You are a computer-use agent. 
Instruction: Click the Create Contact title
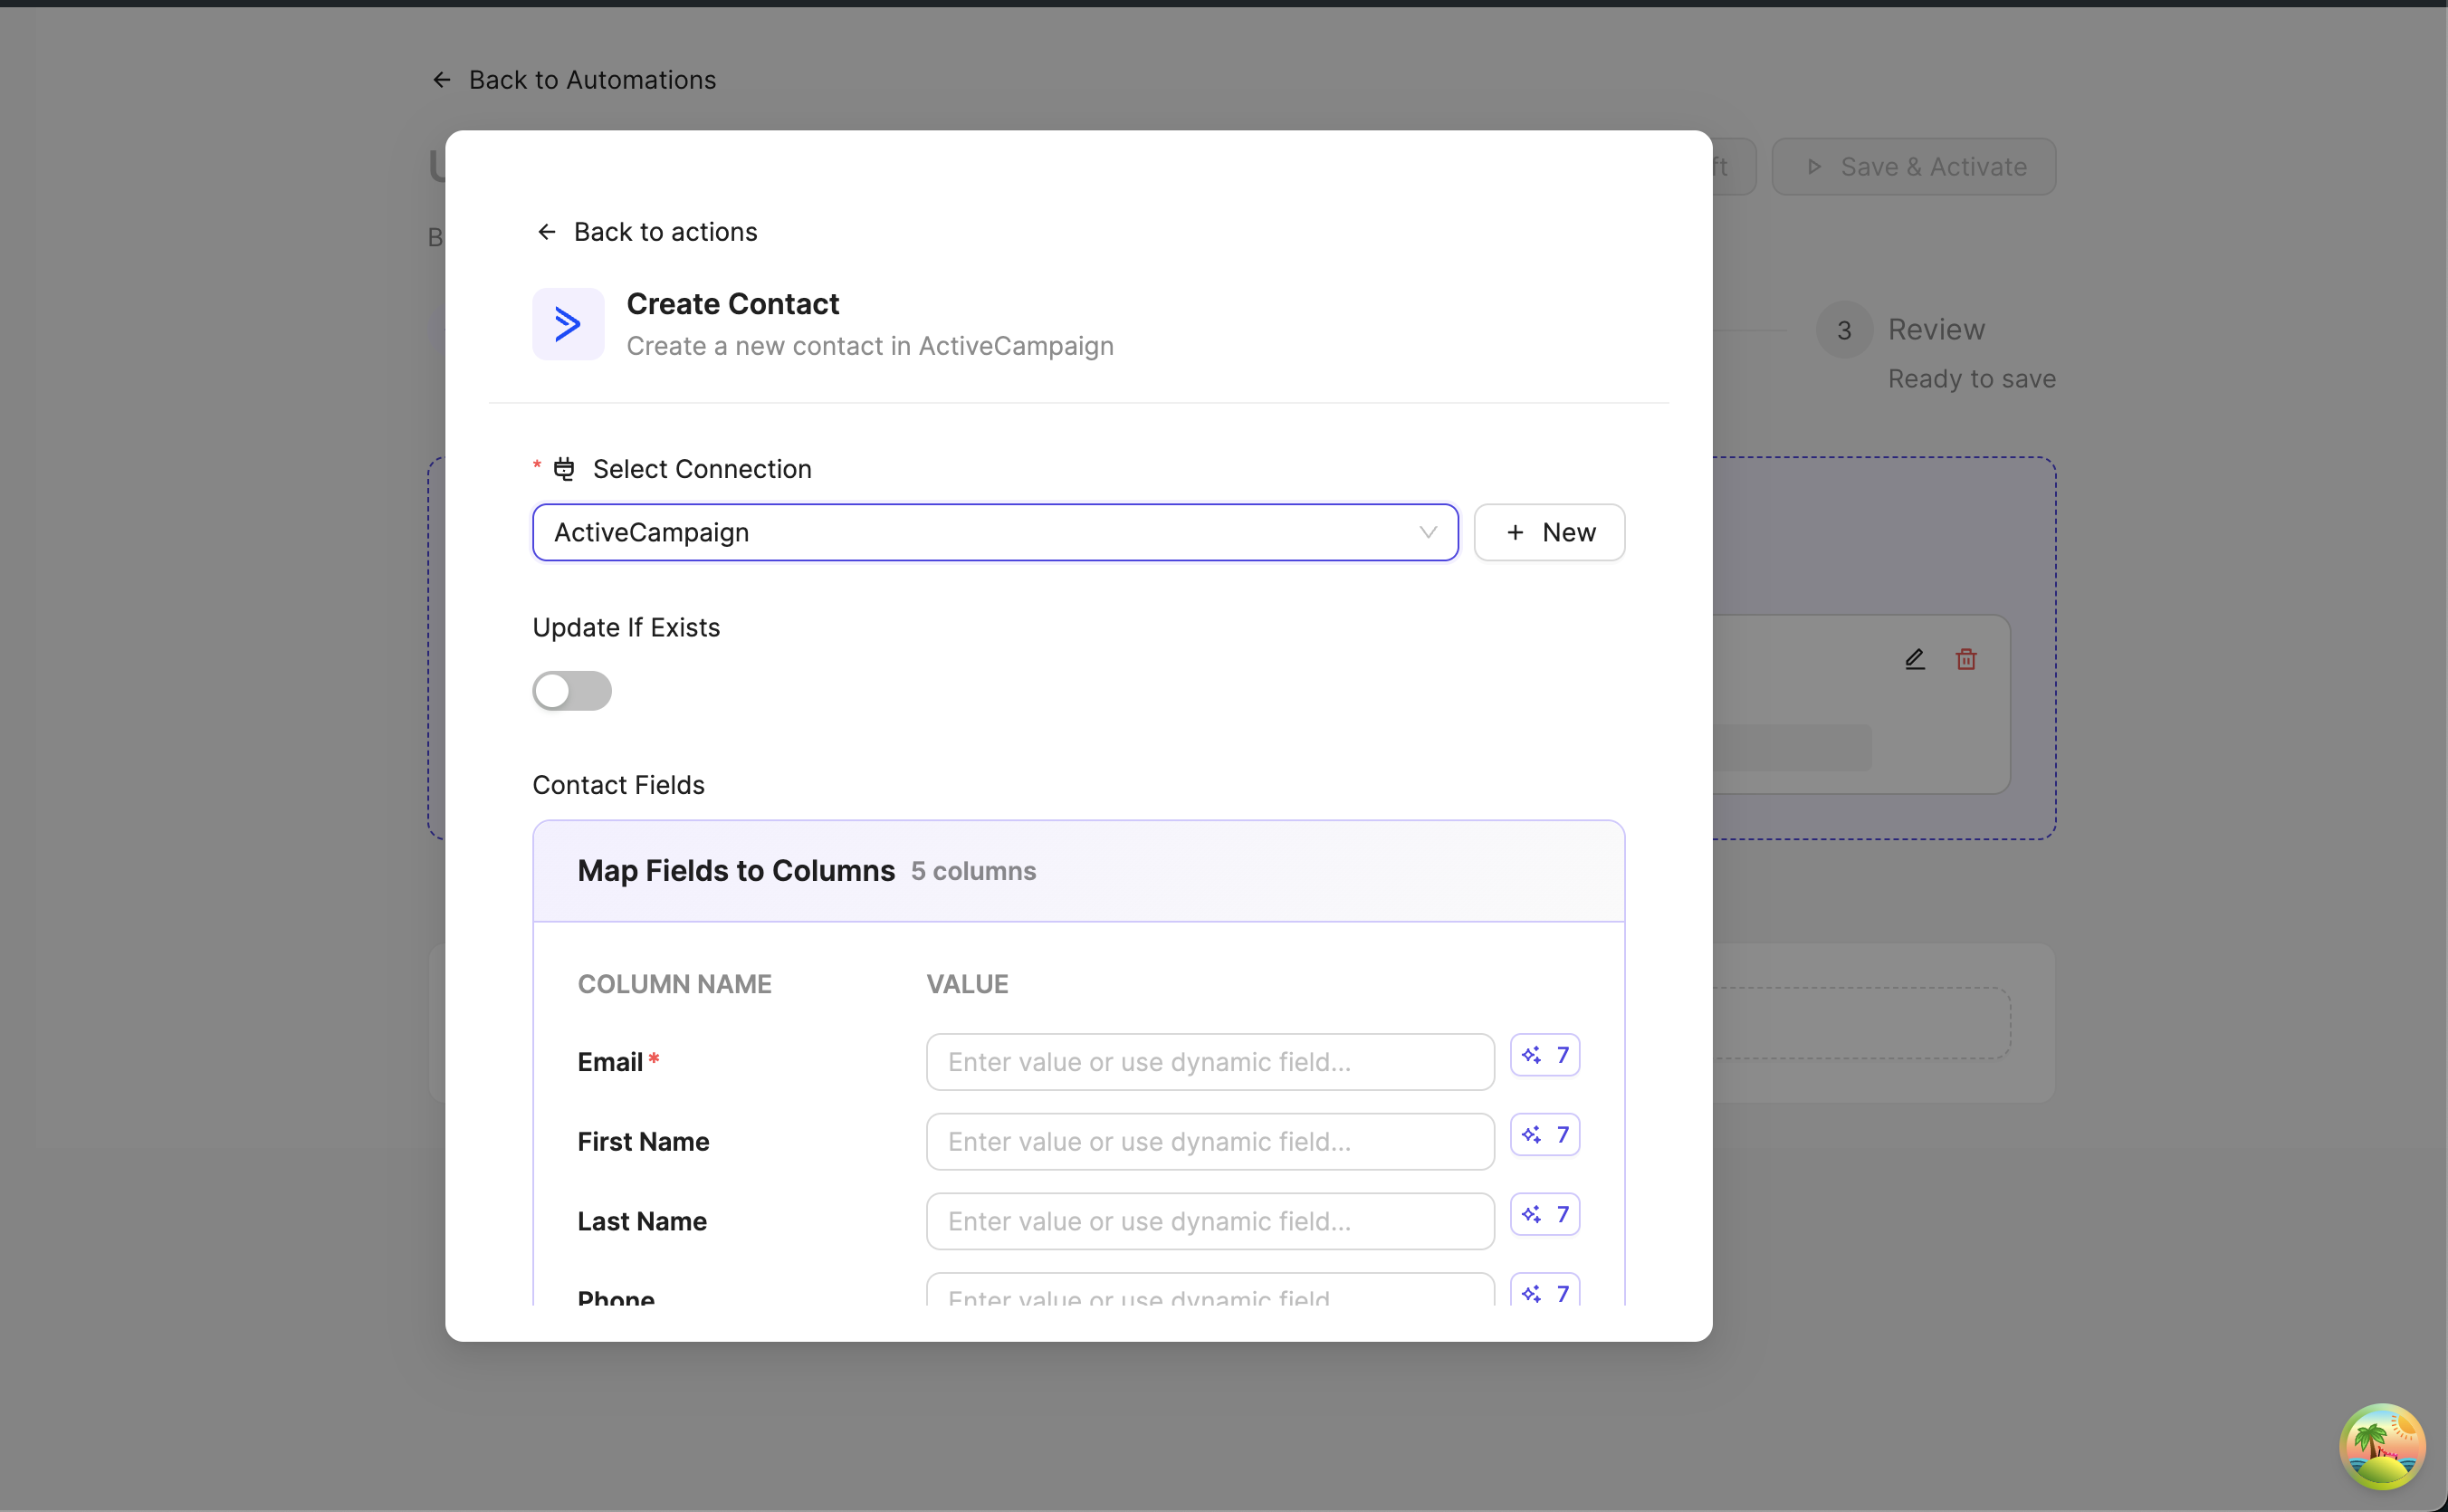click(732, 304)
